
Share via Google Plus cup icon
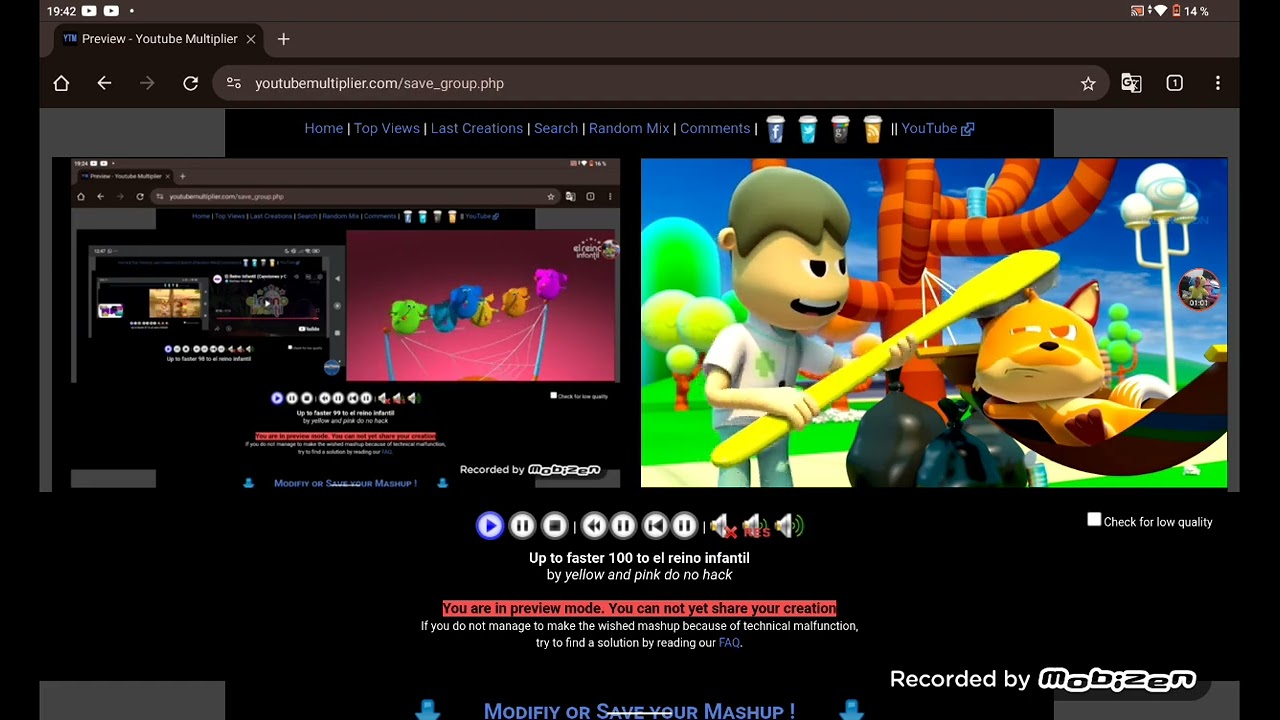point(840,129)
